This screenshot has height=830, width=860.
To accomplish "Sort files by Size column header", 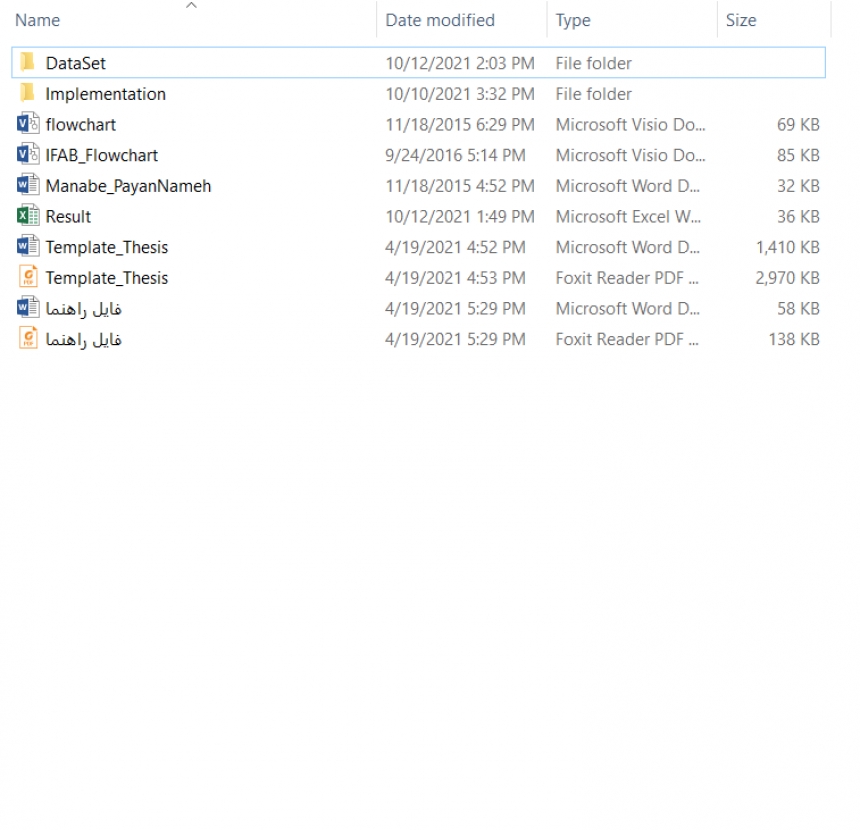I will [741, 20].
